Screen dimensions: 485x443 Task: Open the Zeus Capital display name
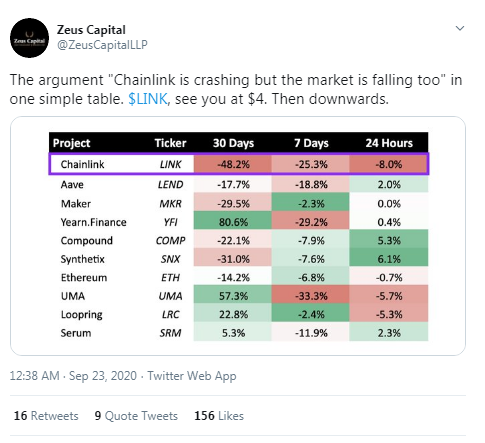click(91, 30)
